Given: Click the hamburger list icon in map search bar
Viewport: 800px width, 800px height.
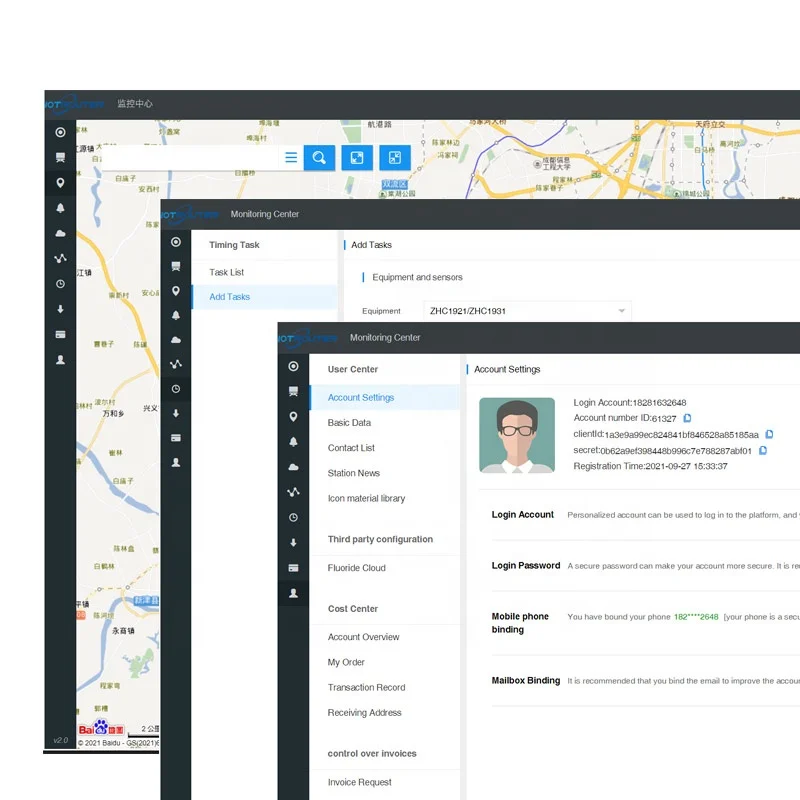Looking at the screenshot, I should (x=291, y=157).
